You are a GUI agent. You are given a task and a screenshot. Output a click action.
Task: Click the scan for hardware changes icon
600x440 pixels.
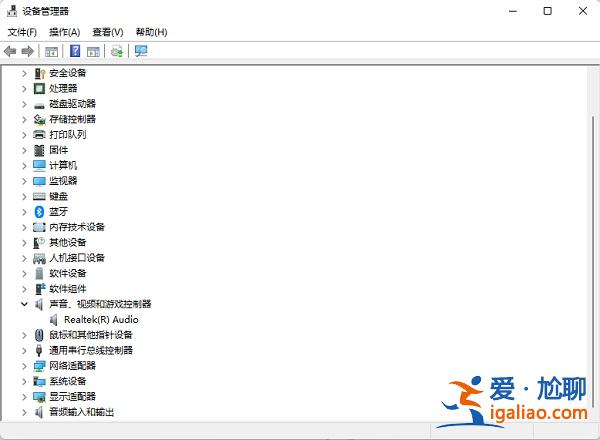pos(117,51)
